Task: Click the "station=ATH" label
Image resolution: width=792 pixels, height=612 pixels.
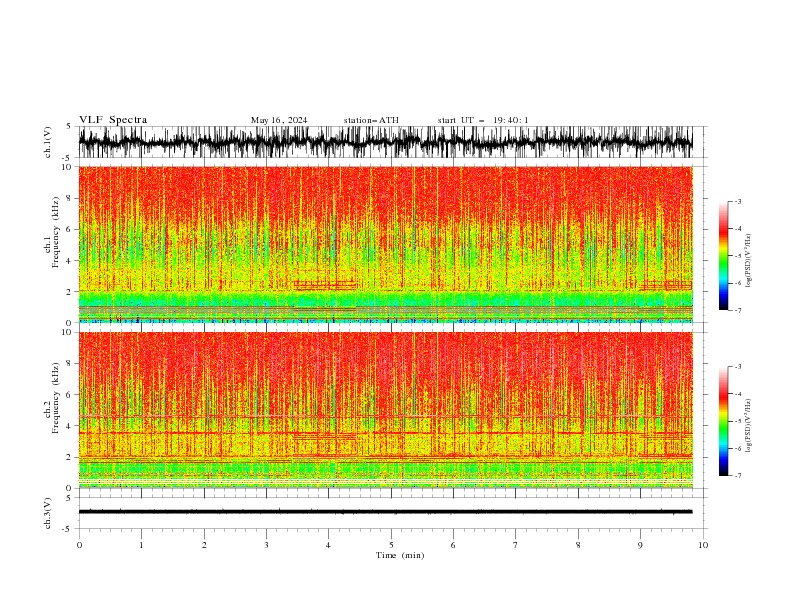Action: (x=371, y=120)
